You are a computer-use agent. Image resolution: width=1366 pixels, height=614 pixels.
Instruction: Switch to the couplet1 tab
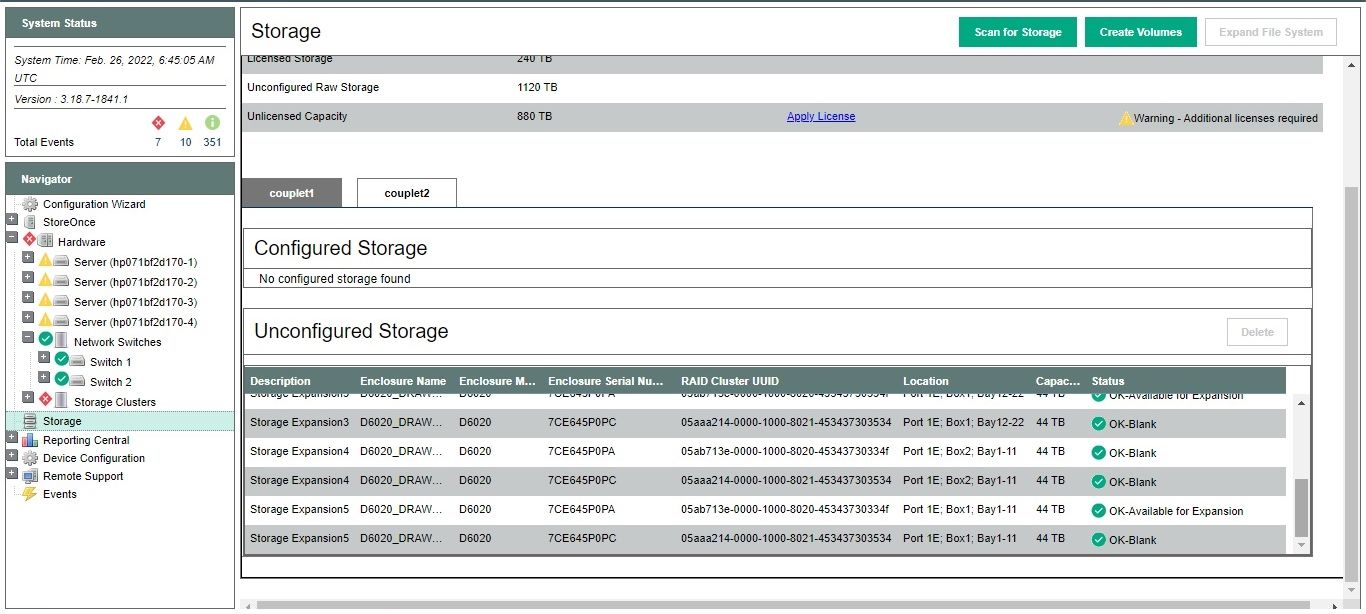coord(292,193)
